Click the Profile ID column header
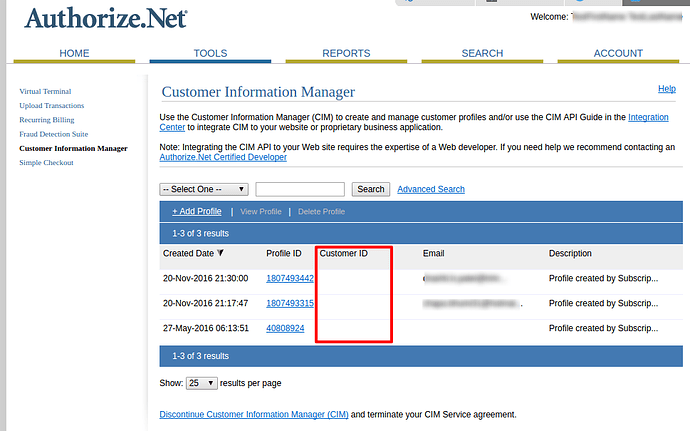 (x=284, y=254)
